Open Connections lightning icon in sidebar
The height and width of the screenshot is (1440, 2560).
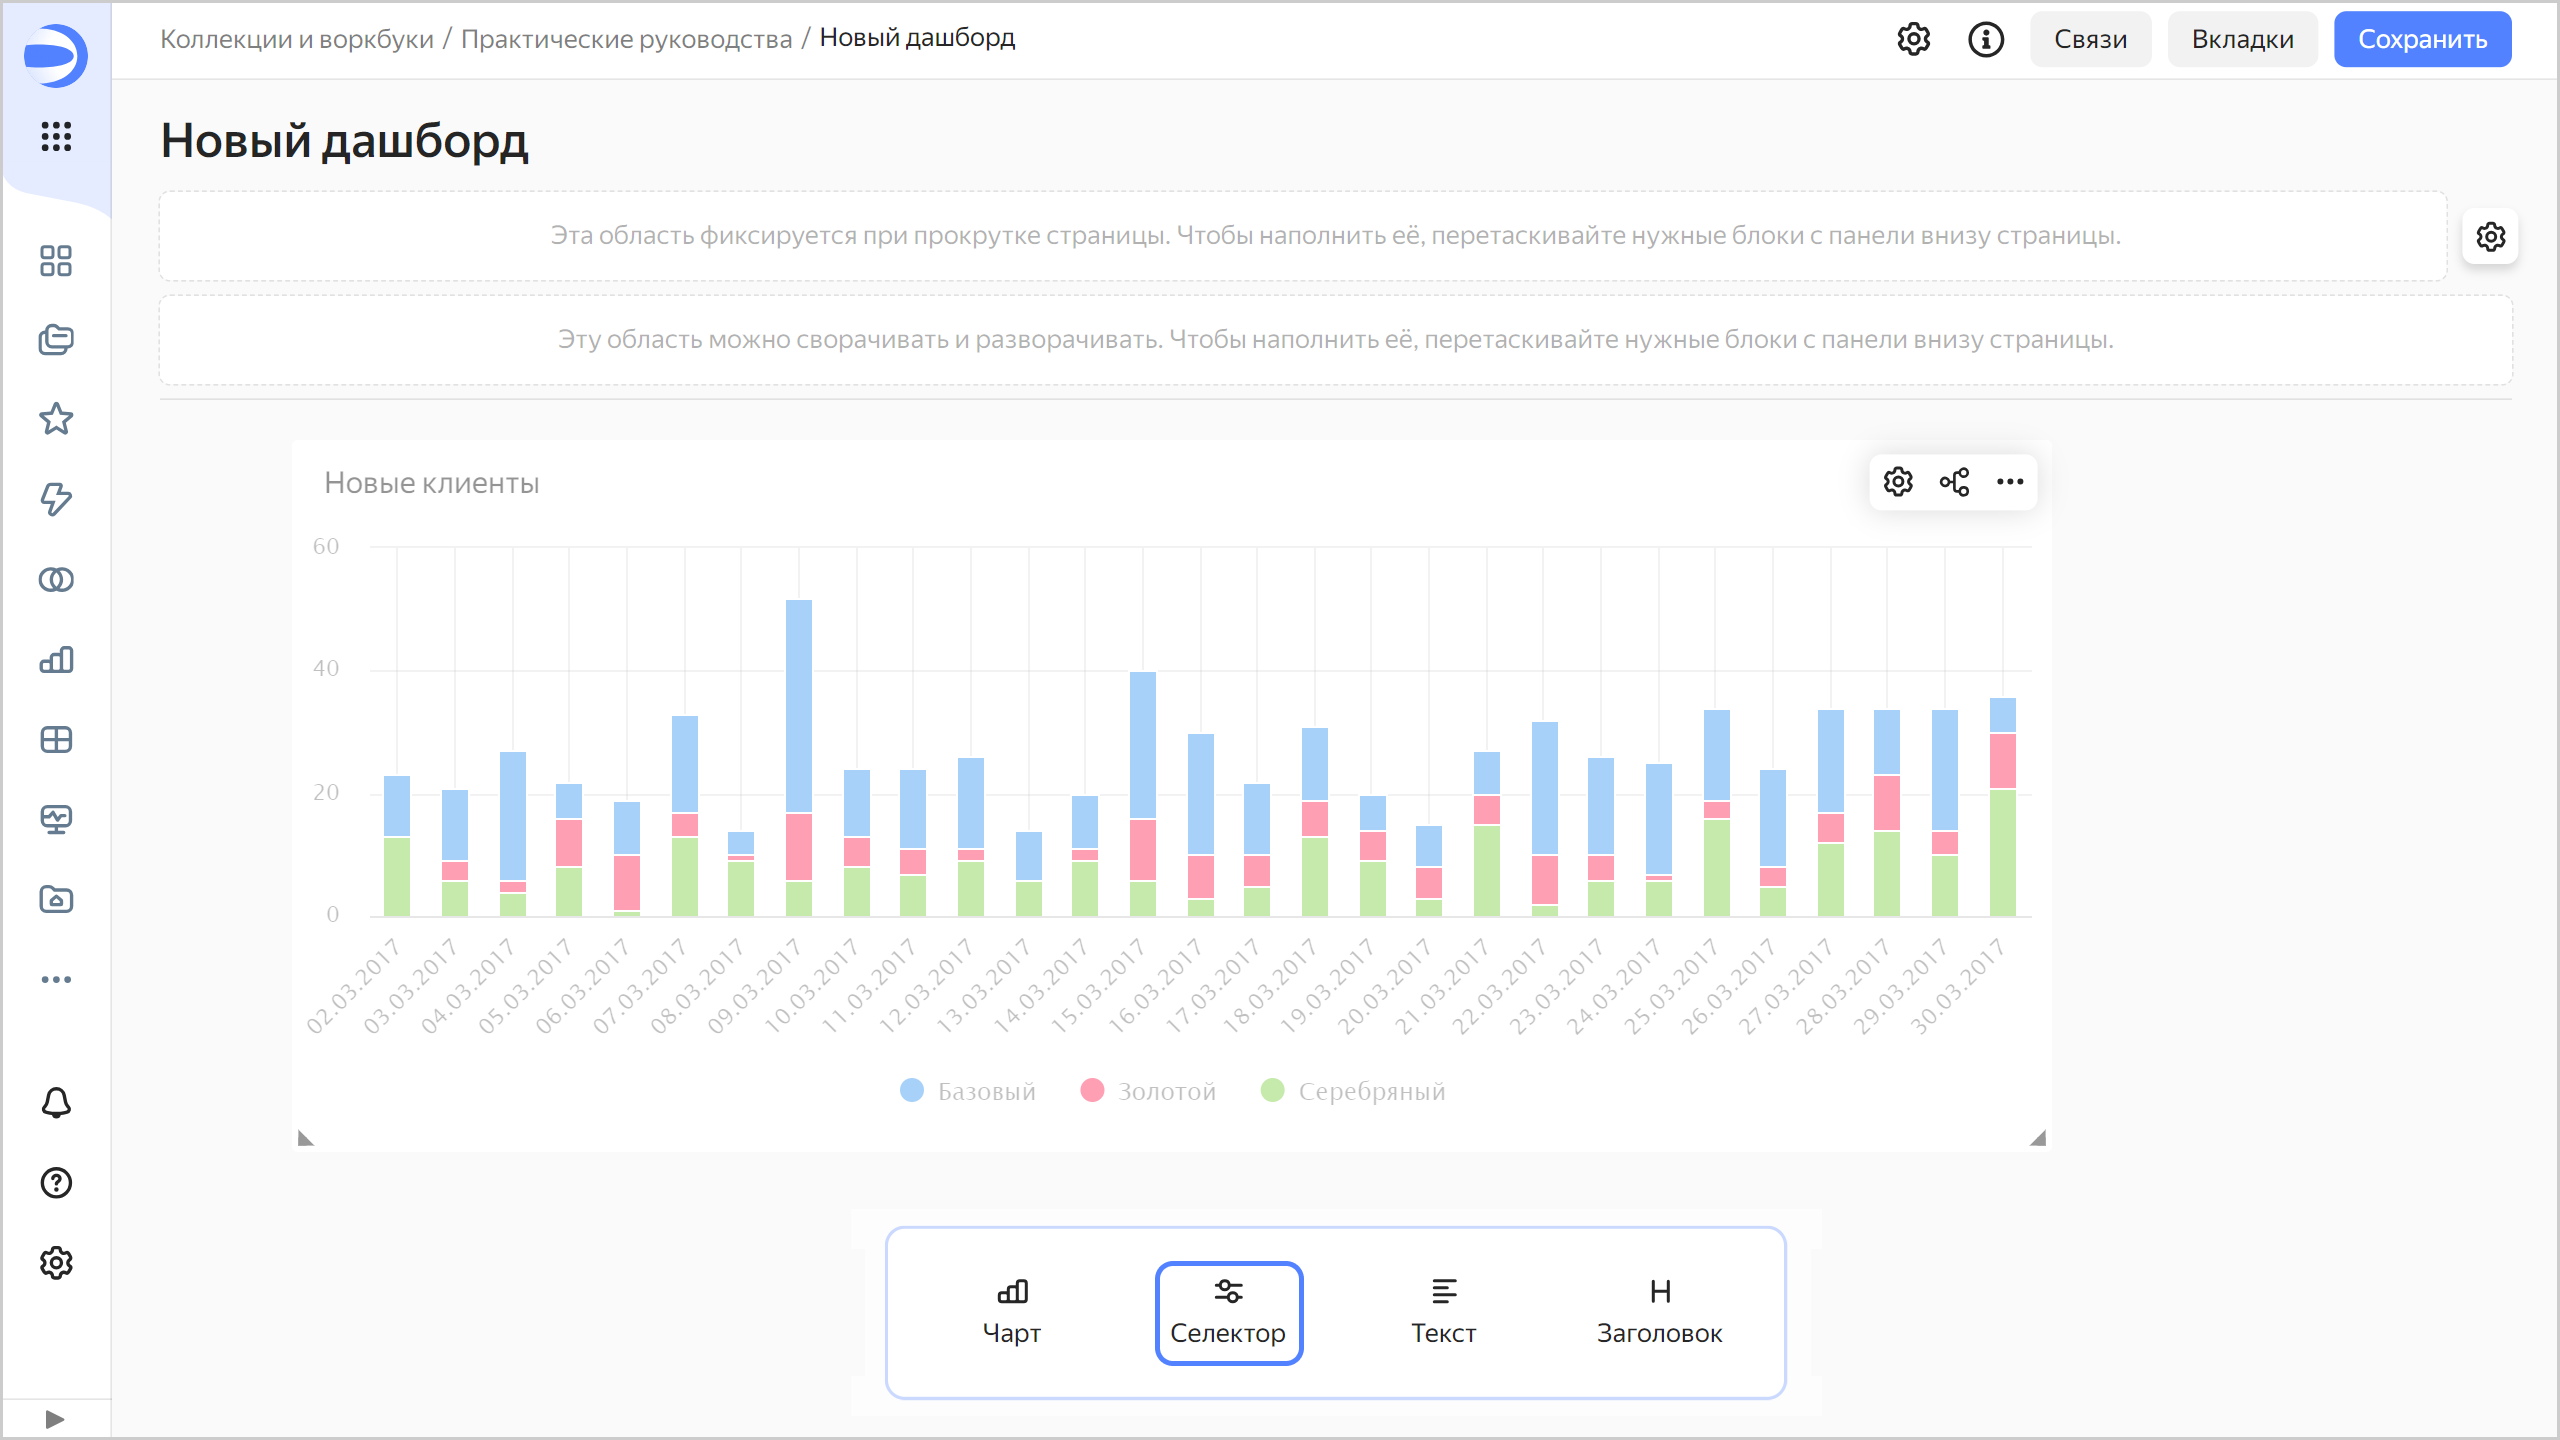pyautogui.click(x=56, y=499)
